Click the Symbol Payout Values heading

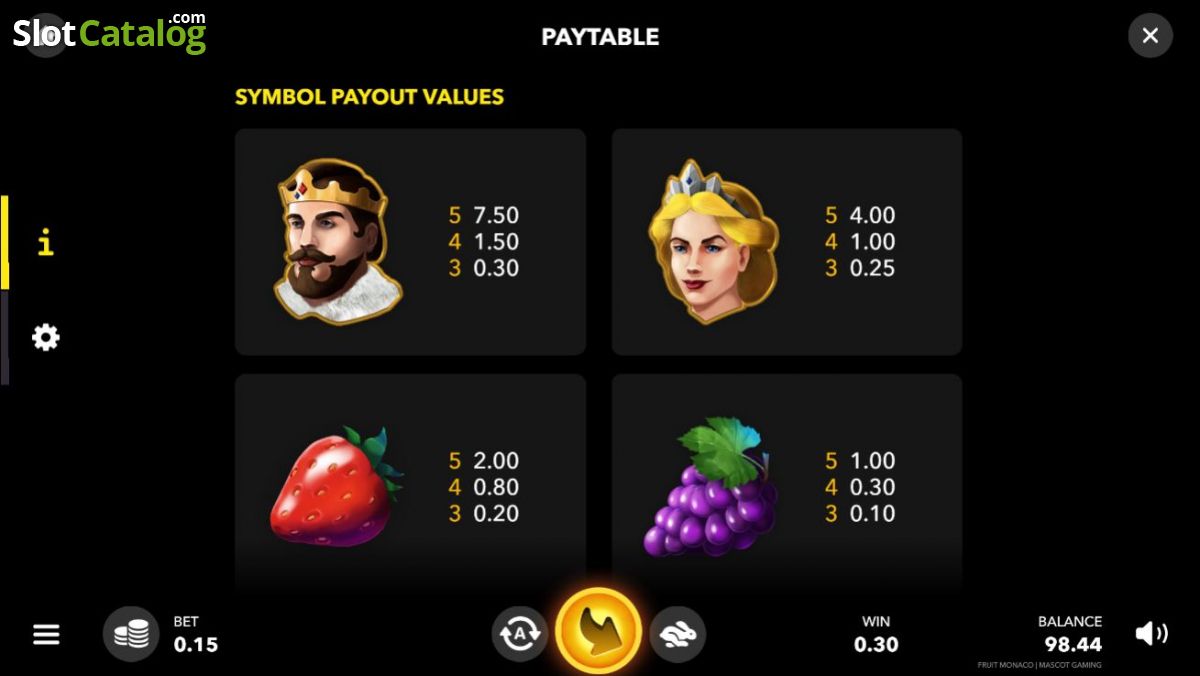pyautogui.click(x=369, y=97)
